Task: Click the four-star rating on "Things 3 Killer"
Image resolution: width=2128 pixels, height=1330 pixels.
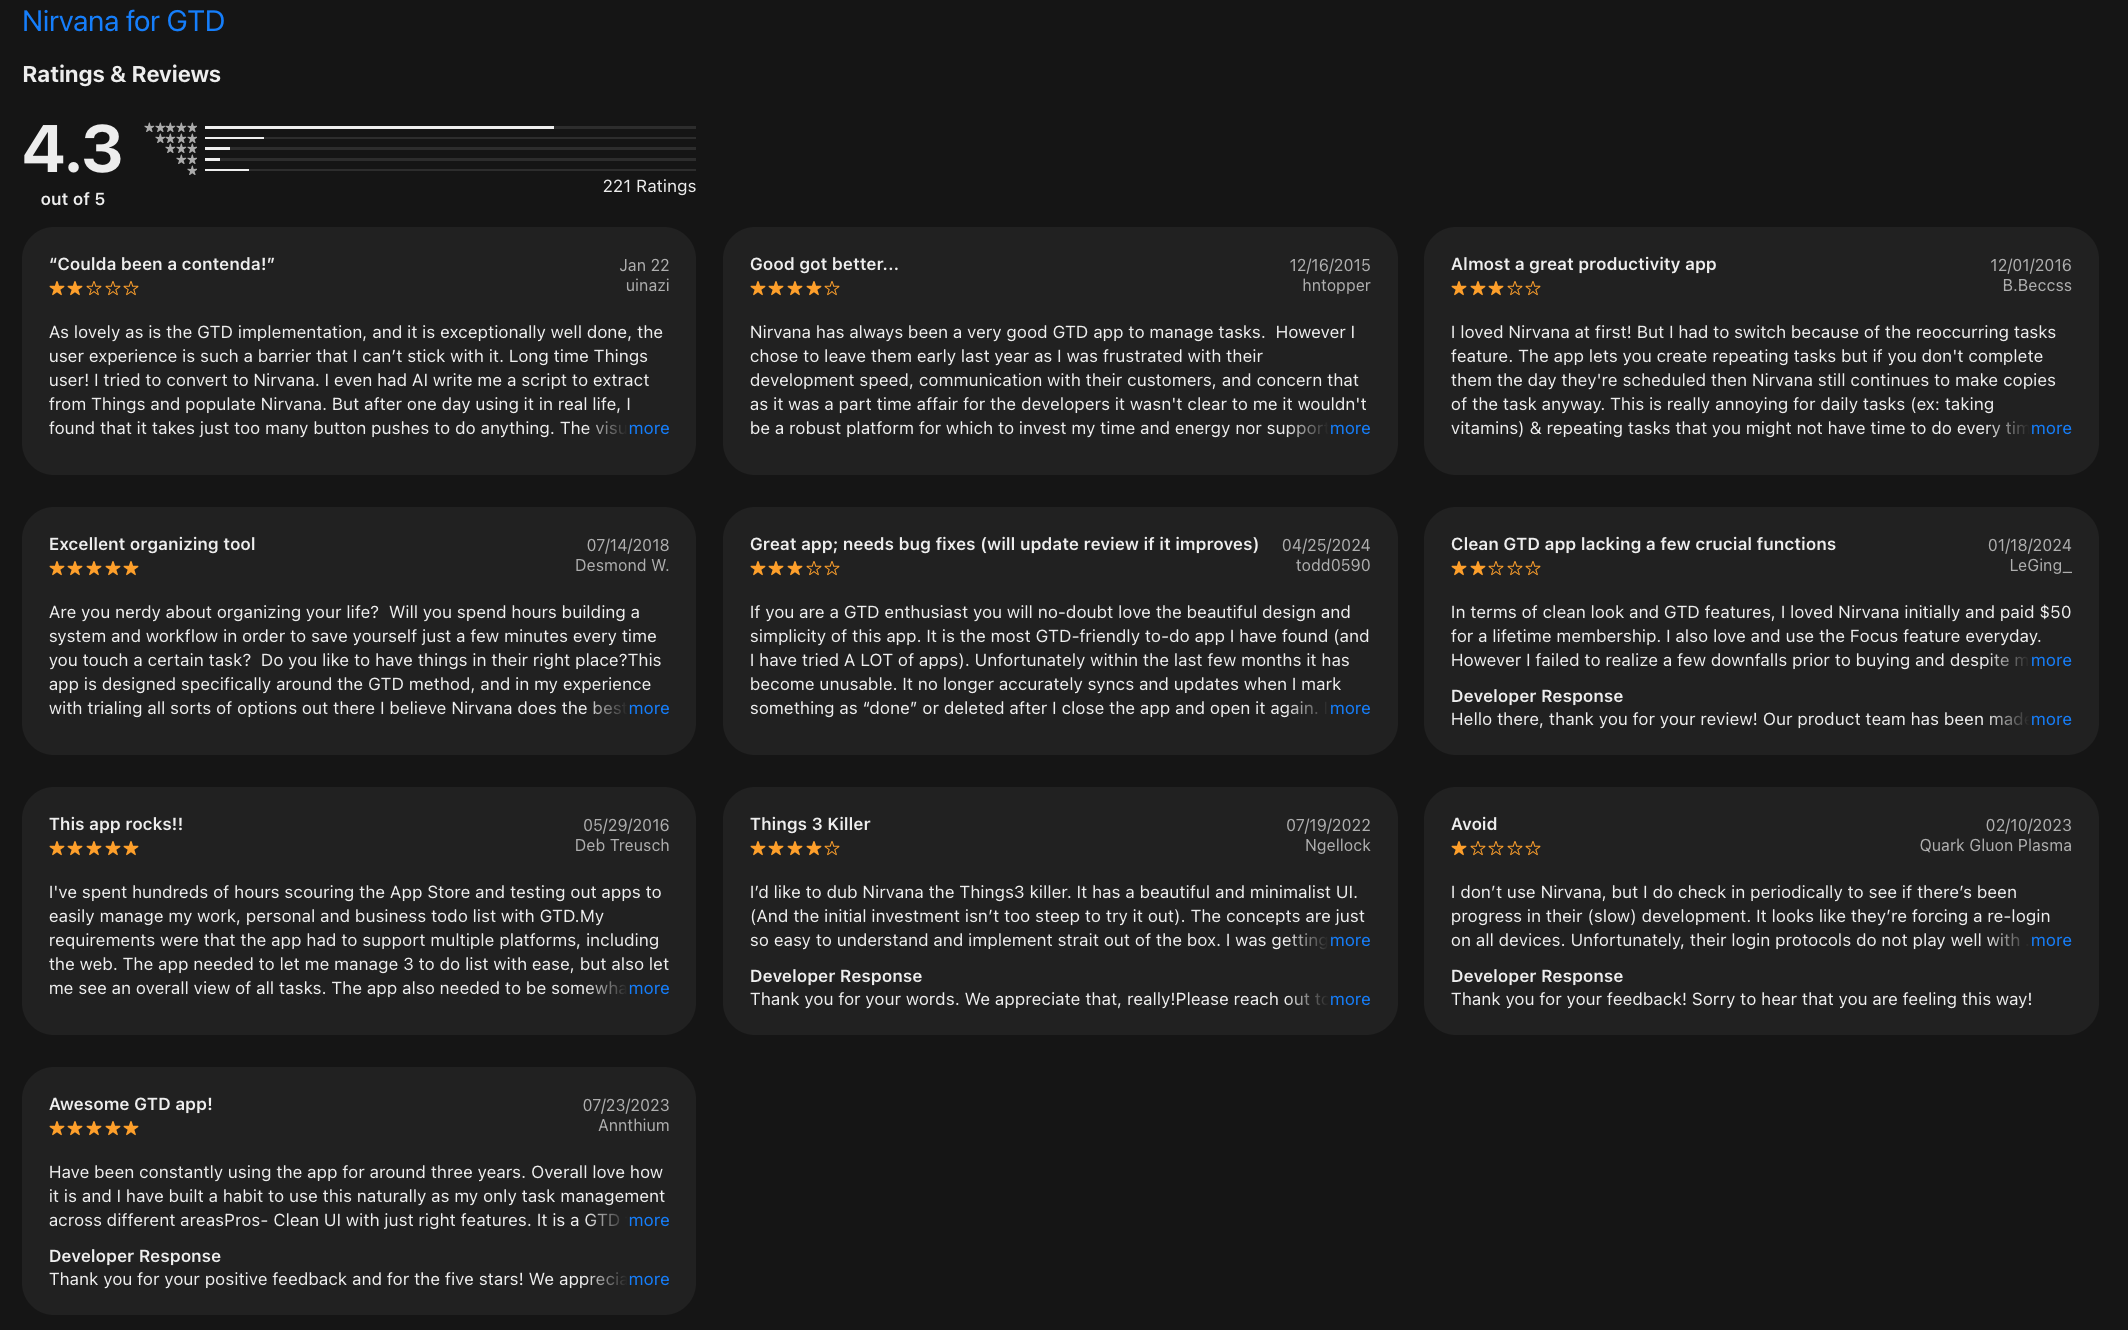Action: pos(793,848)
